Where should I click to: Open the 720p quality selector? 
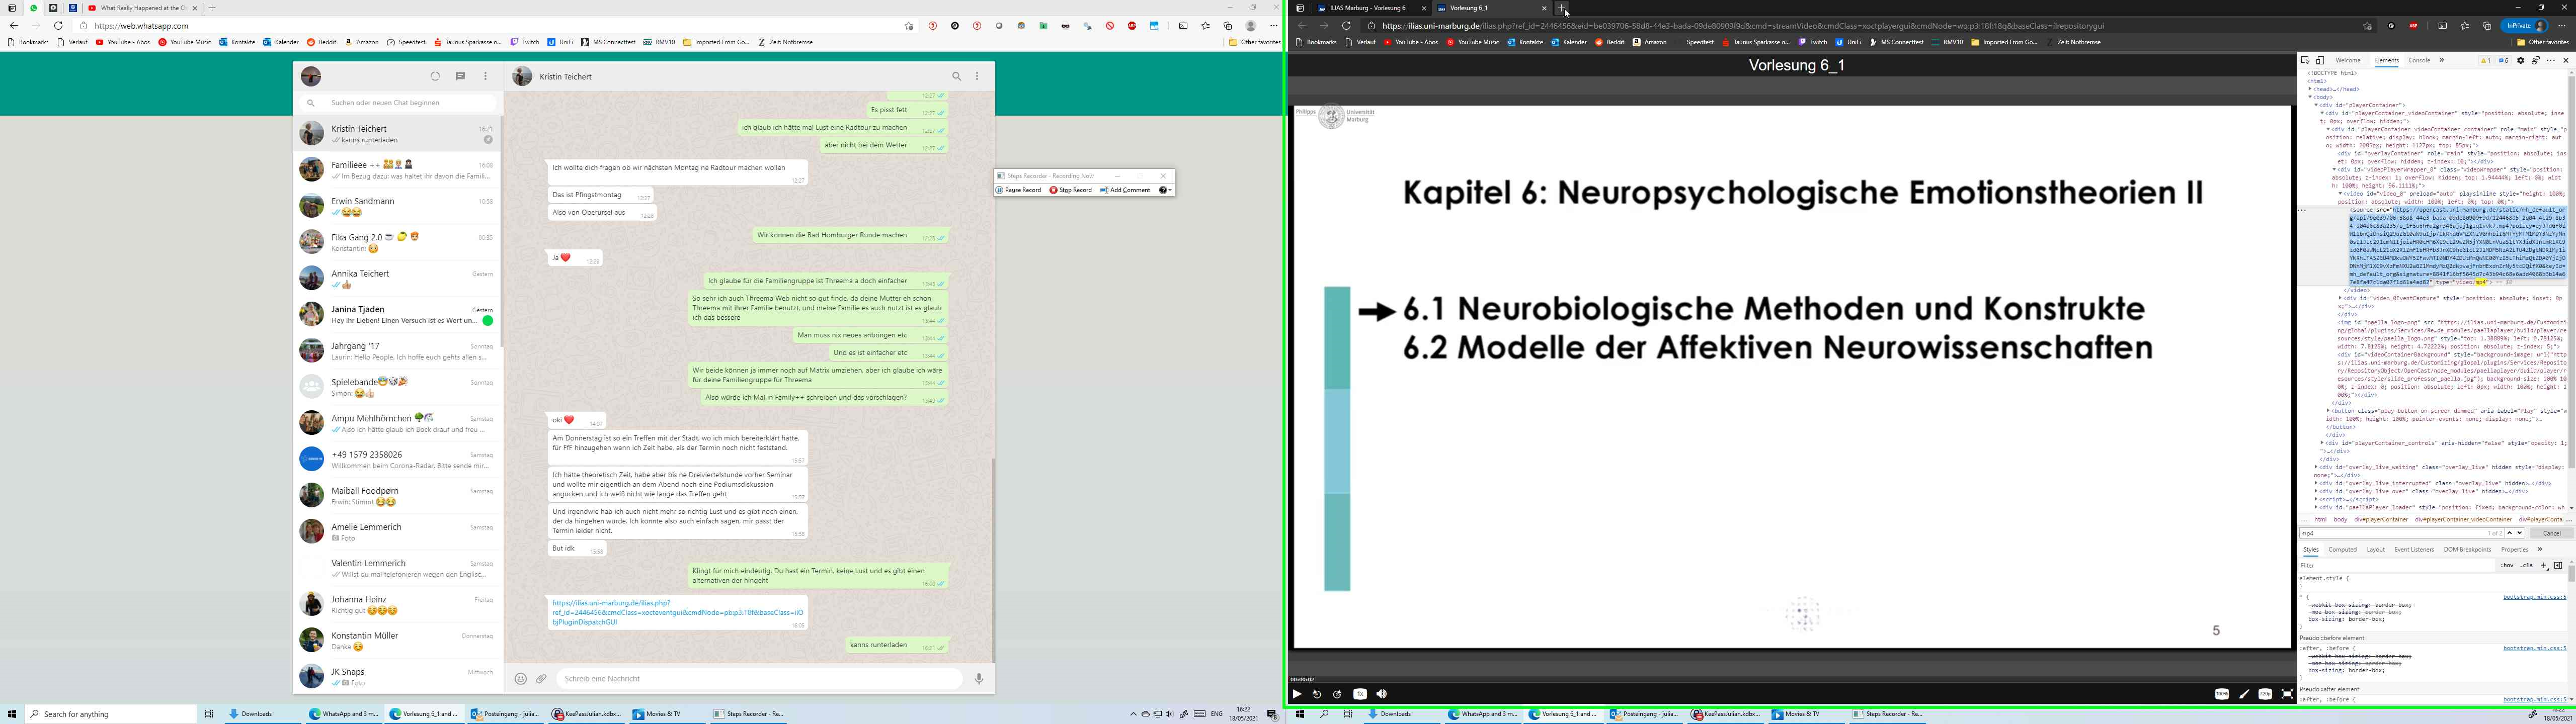click(2265, 694)
